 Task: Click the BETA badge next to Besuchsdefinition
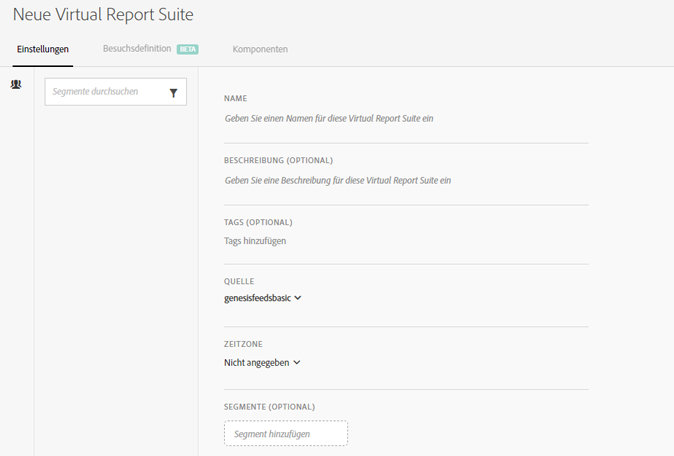tap(188, 49)
